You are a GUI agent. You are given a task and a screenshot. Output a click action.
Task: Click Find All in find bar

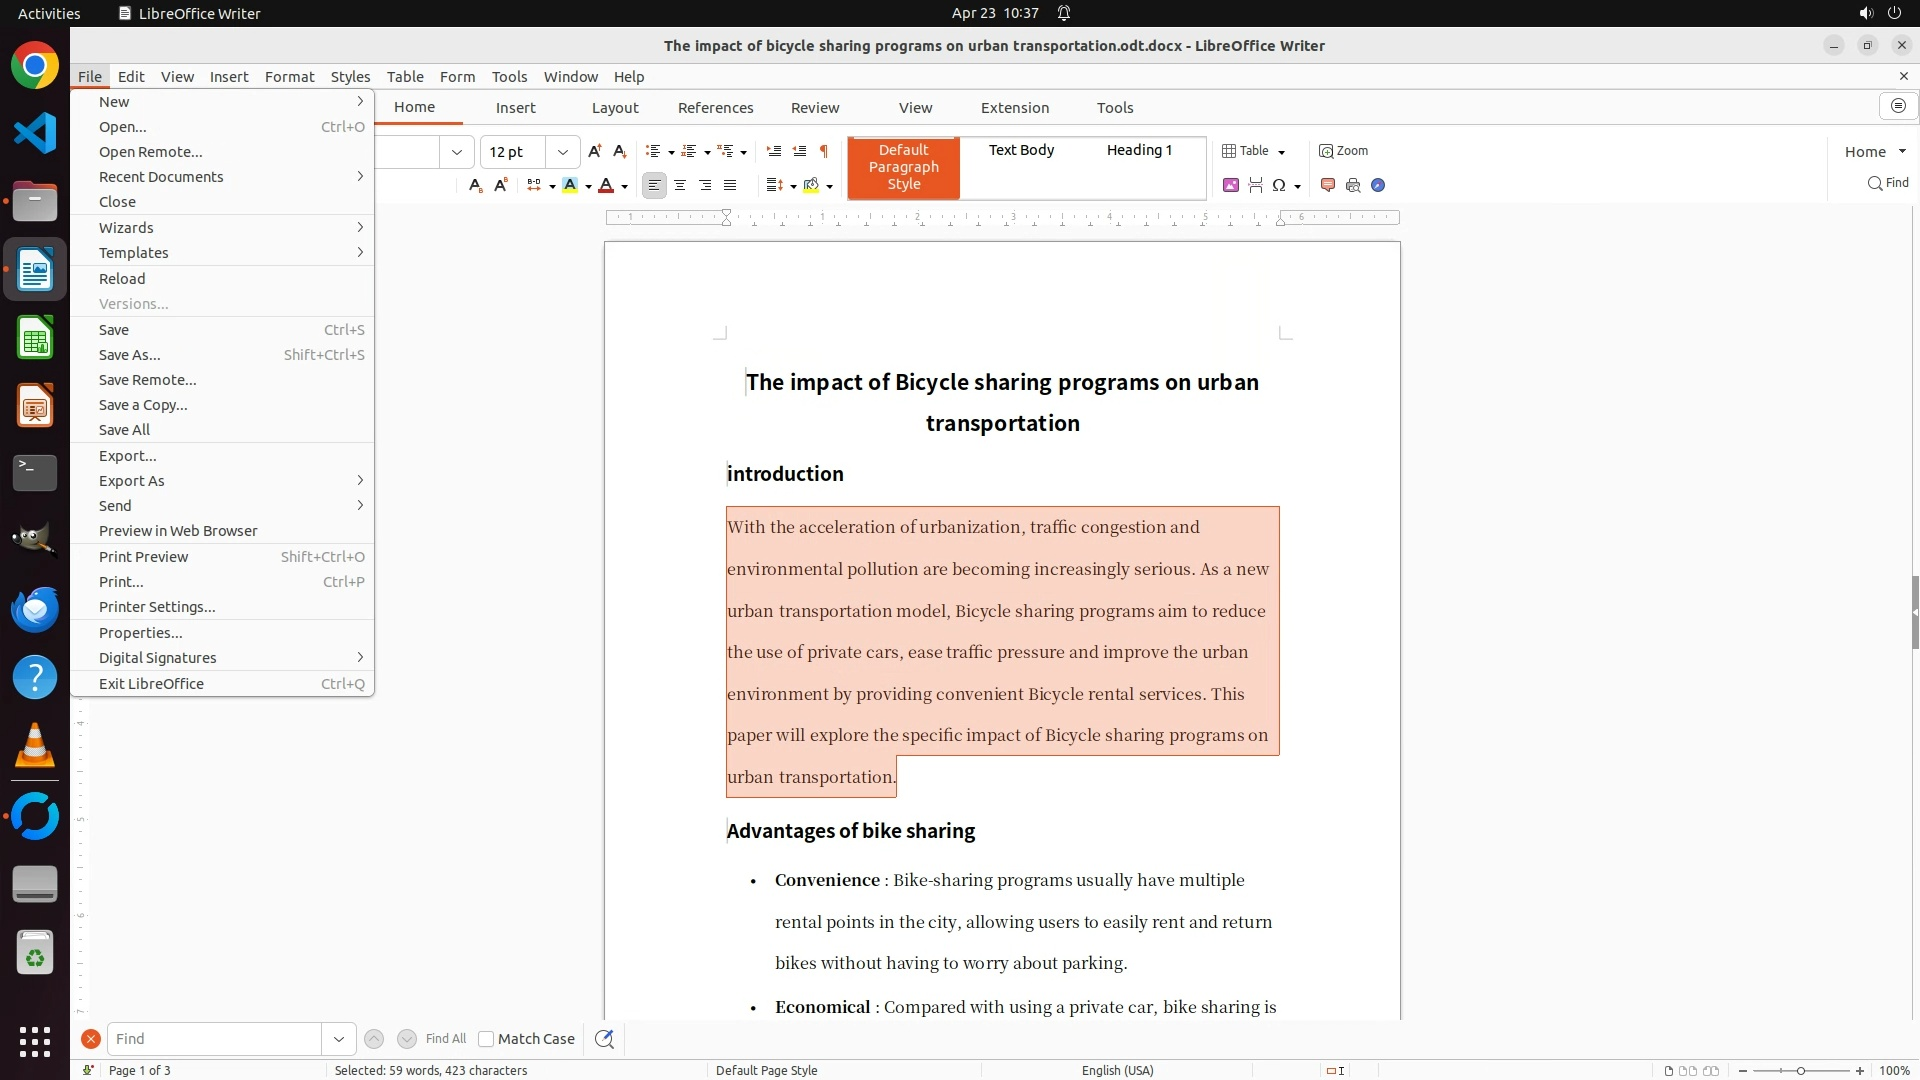(445, 1039)
